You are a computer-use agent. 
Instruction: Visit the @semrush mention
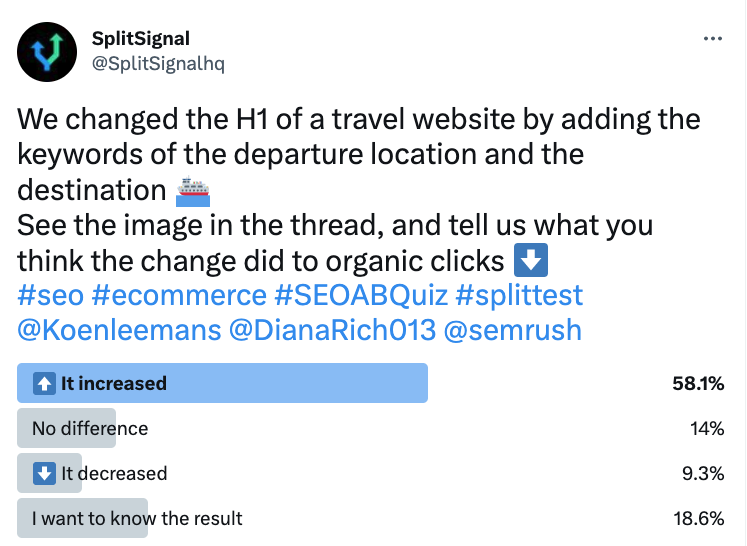tap(513, 330)
